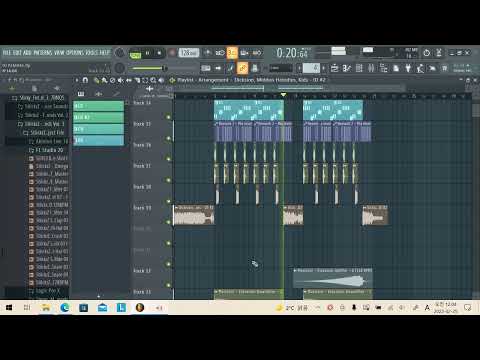Select the automation tab in picker panel
The height and width of the screenshot is (360, 480).
click(116, 94)
